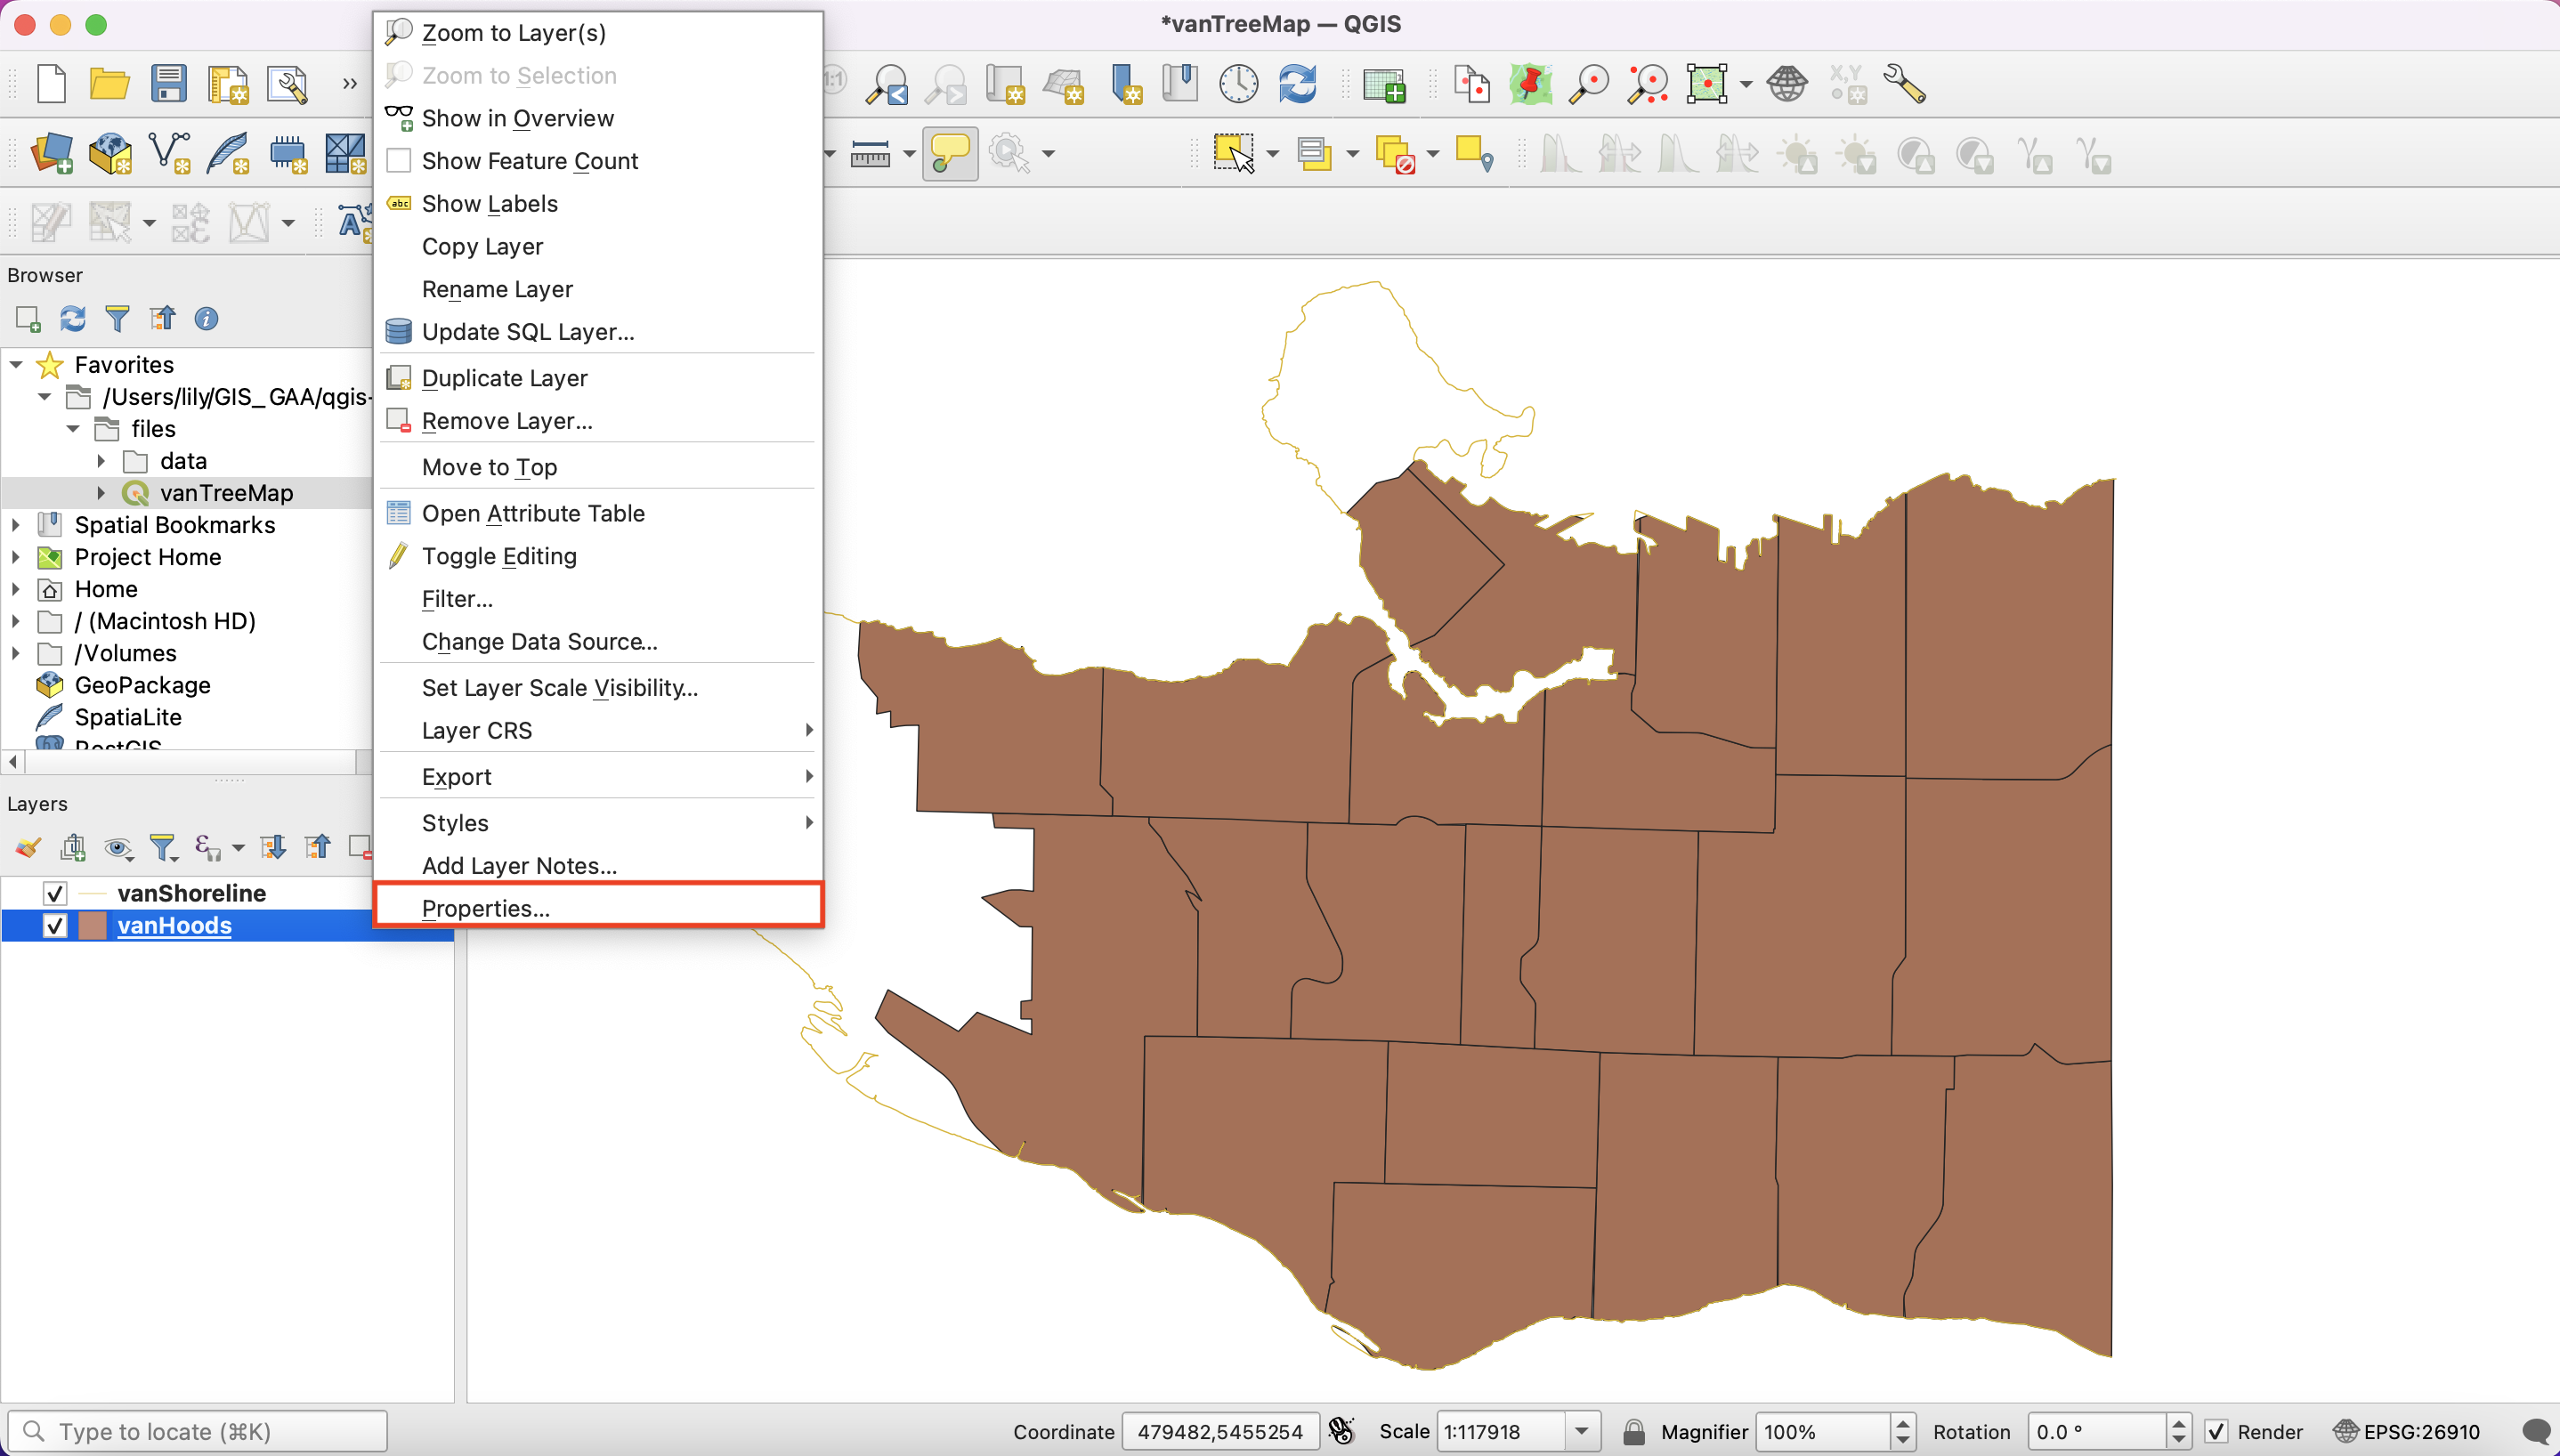Choose Properties... from the context menu
Viewport: 2560px width, 1456px height.
485,908
